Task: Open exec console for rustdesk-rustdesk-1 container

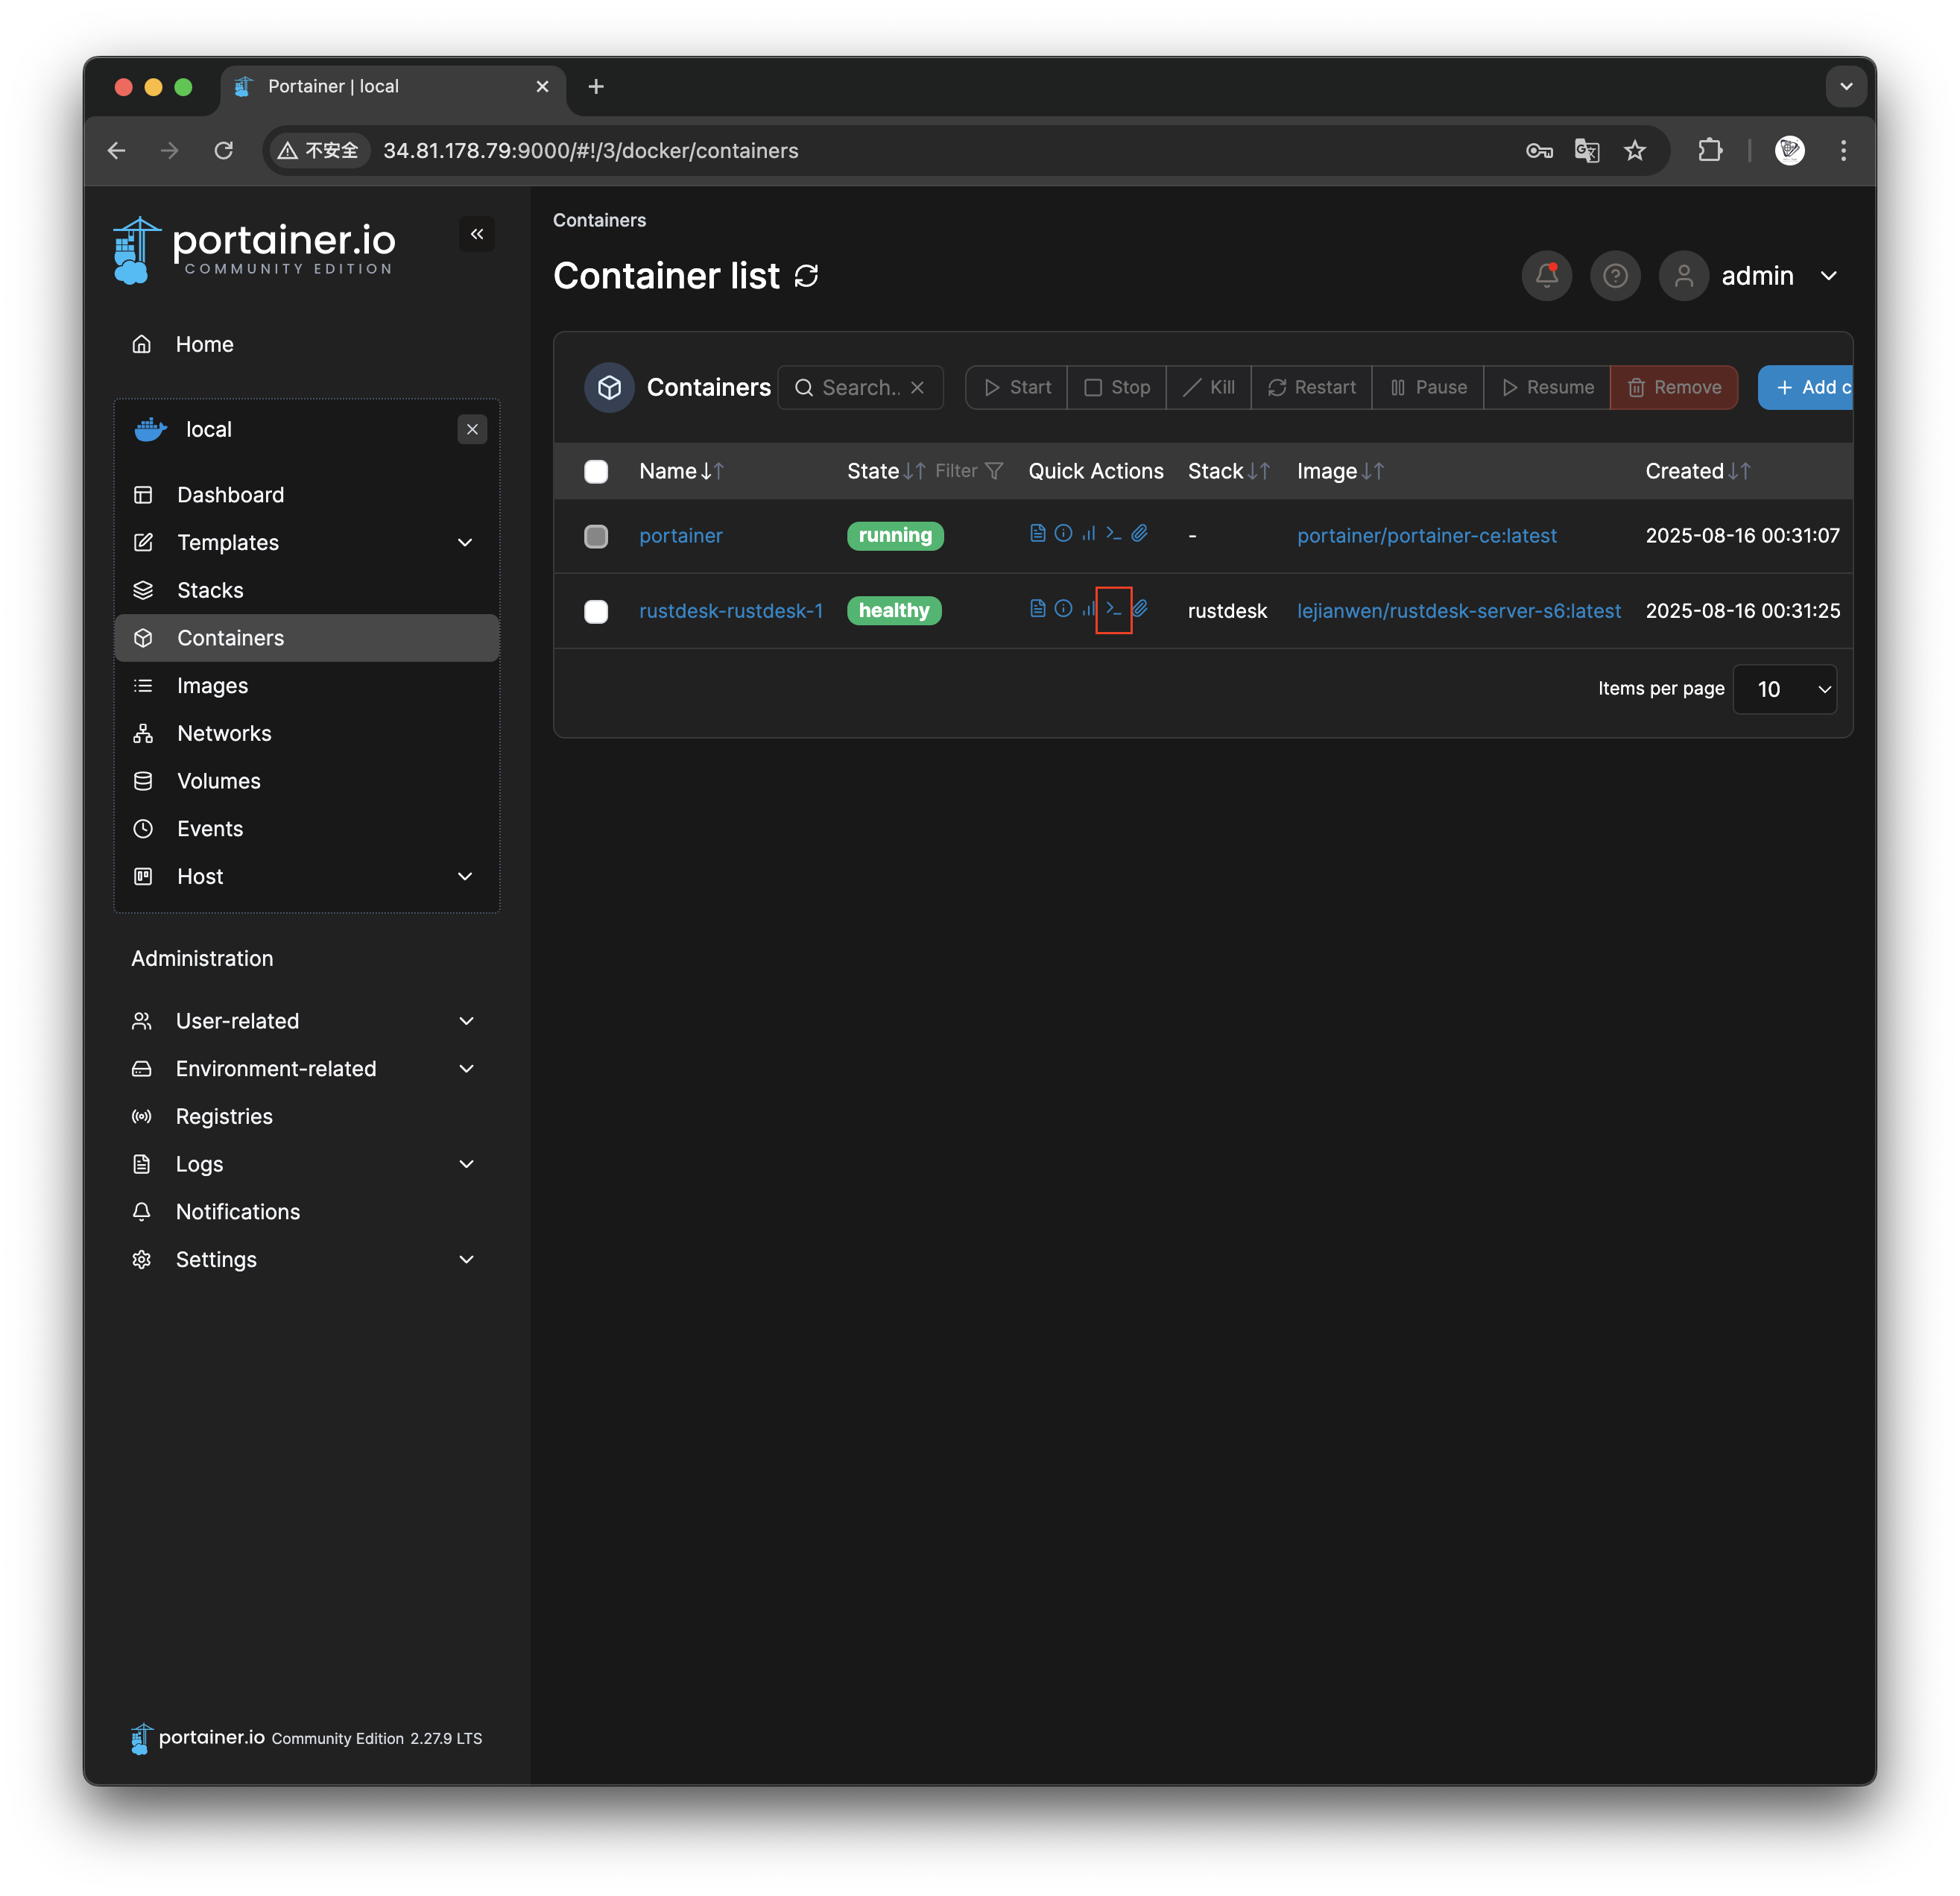Action: tap(1113, 609)
